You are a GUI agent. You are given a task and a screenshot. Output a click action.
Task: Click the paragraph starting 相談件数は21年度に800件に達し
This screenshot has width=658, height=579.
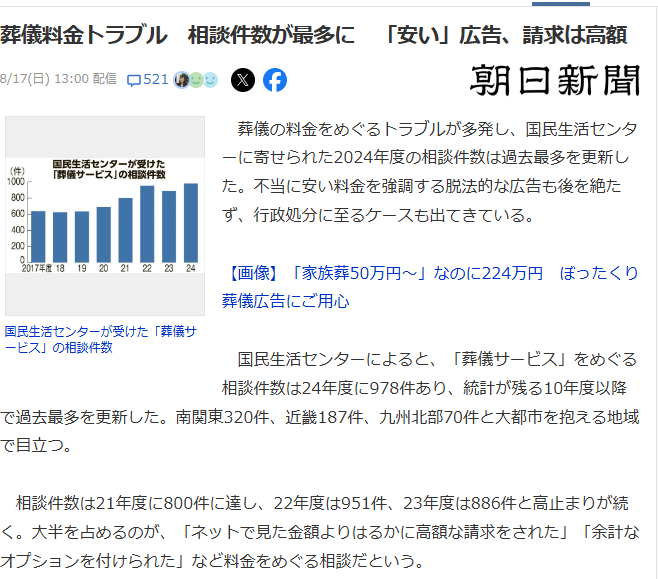pos(320,532)
